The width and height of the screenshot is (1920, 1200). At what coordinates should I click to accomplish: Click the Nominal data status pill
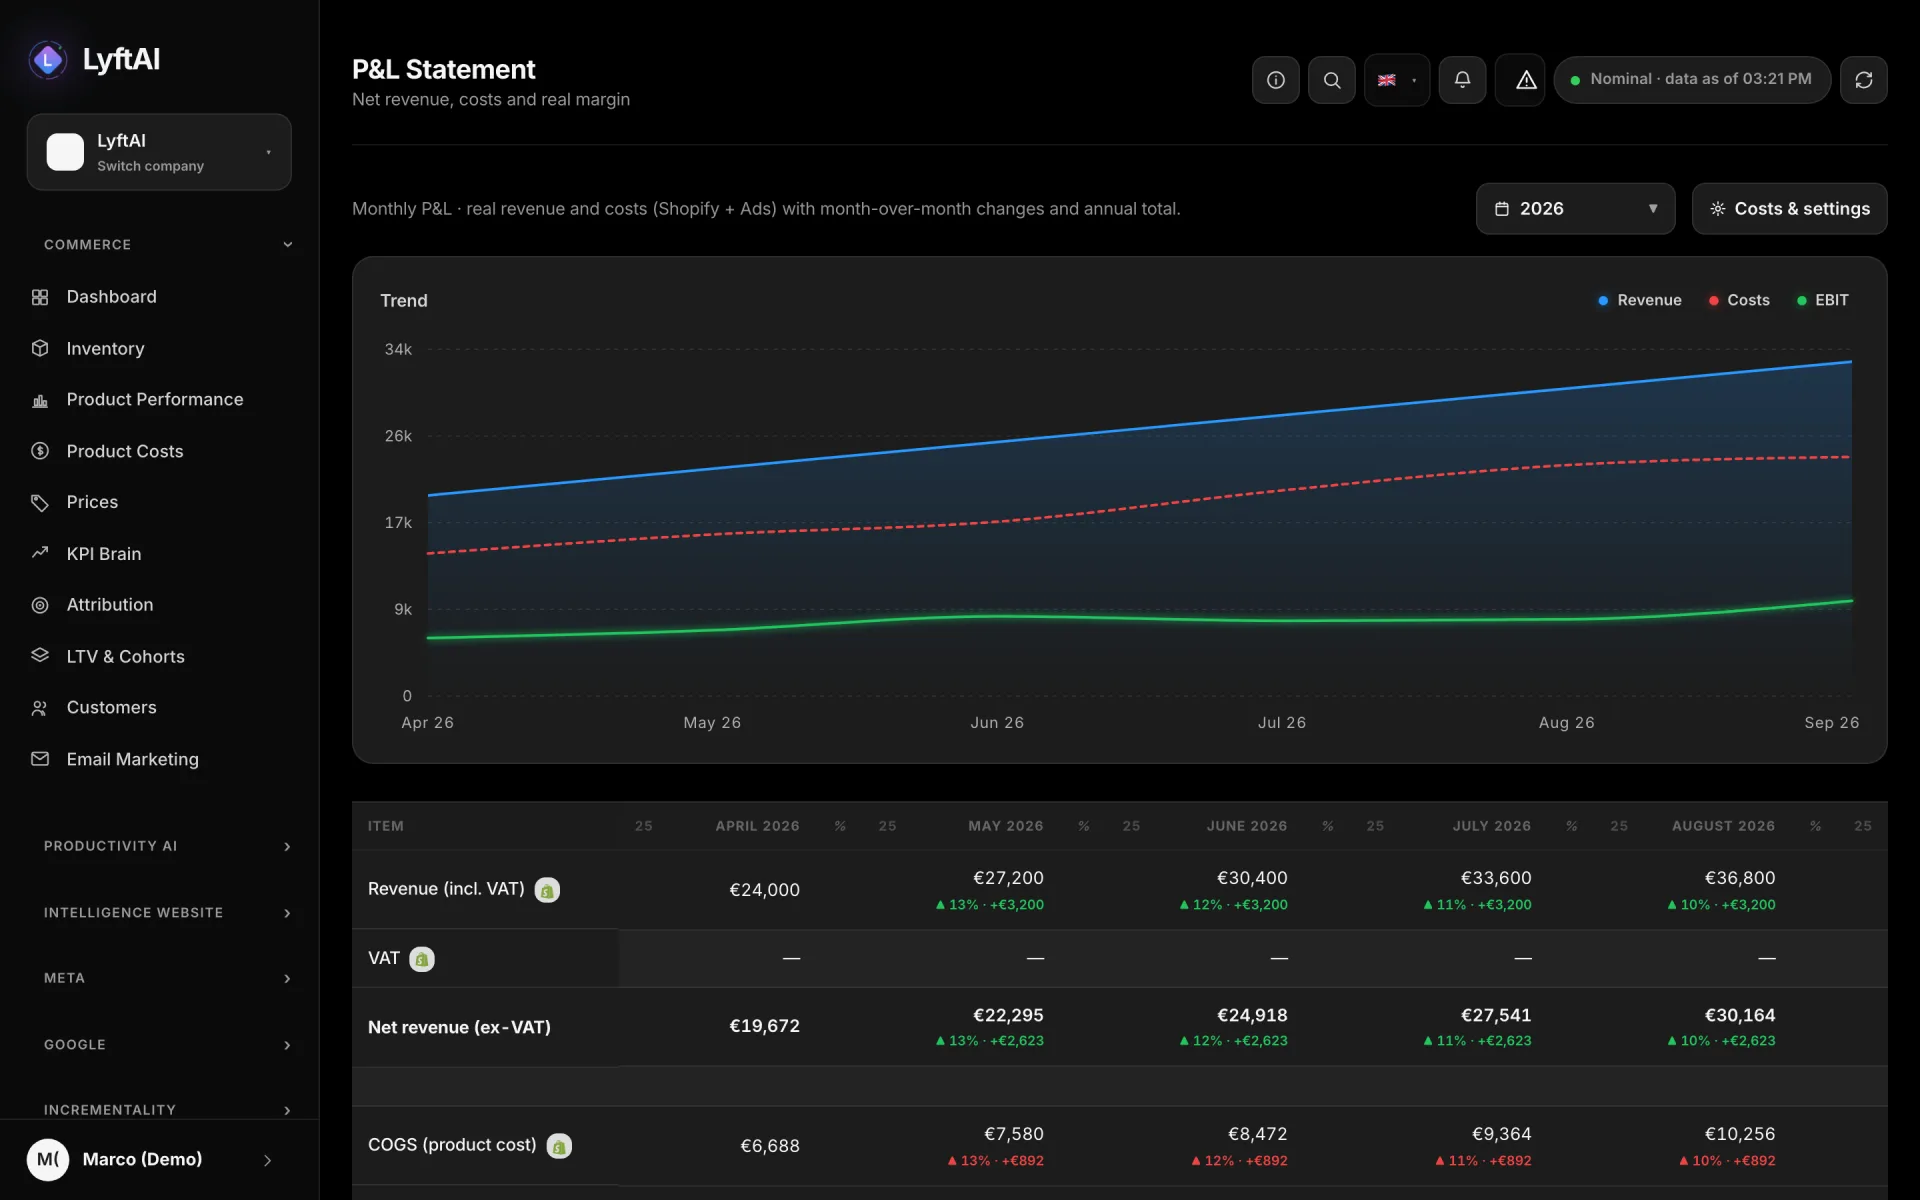1692,80
